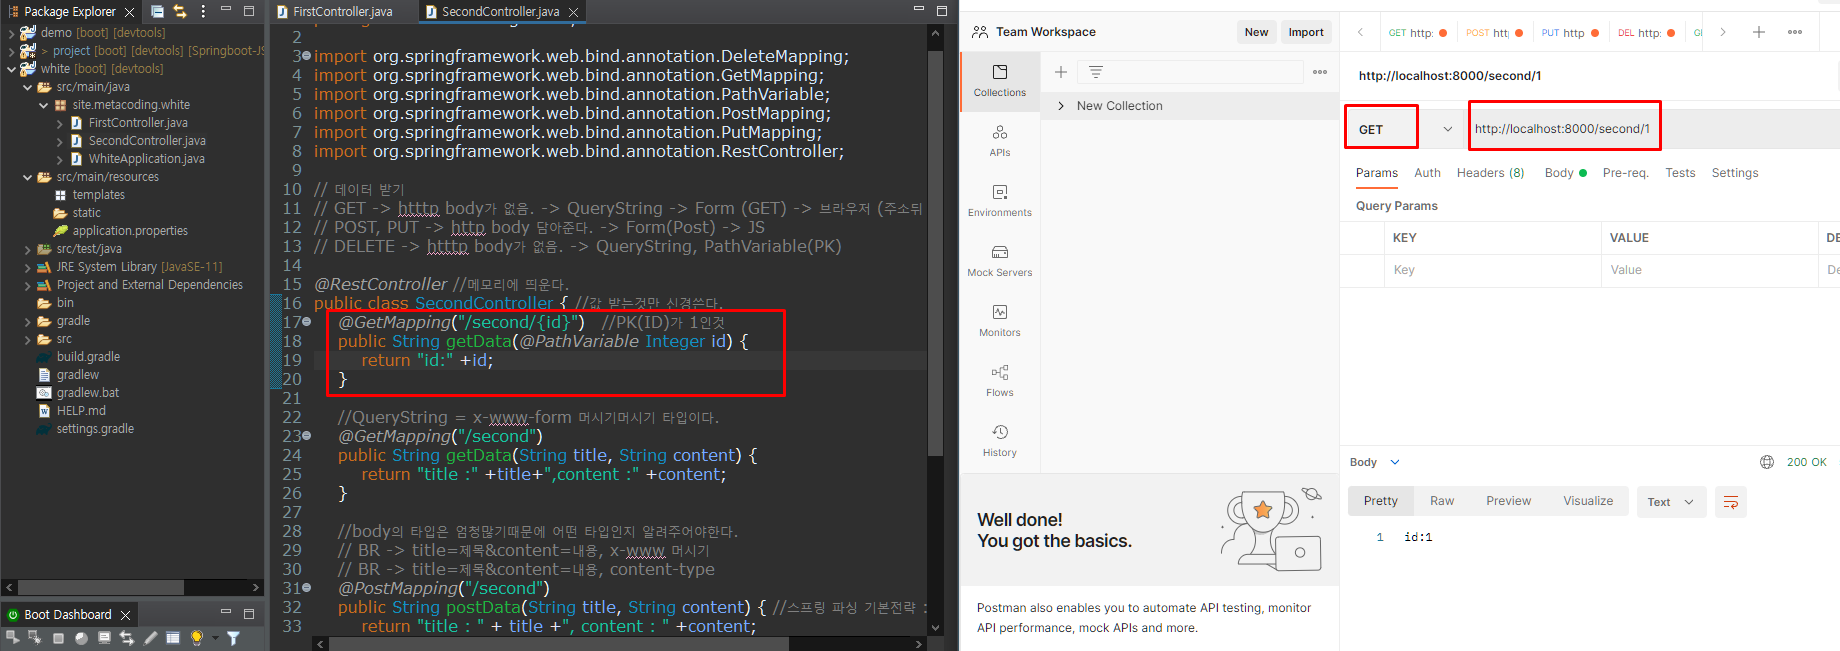Expand the demo [boot] project
This screenshot has height=651, width=1840.
point(11,33)
